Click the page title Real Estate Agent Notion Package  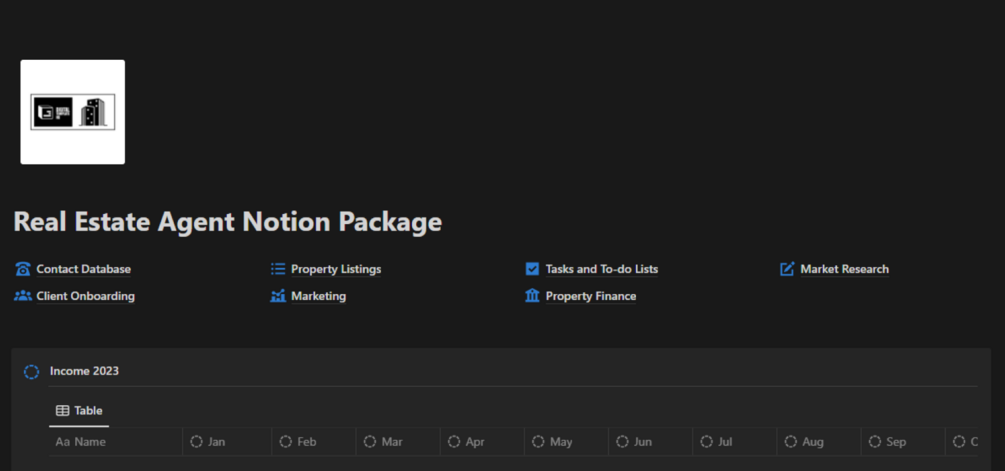tap(228, 221)
